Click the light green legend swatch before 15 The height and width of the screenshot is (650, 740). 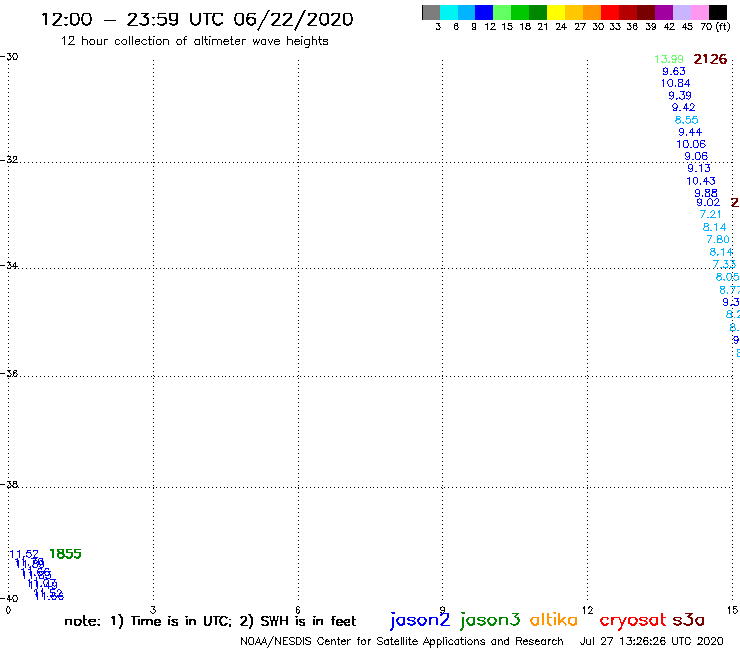(502, 12)
